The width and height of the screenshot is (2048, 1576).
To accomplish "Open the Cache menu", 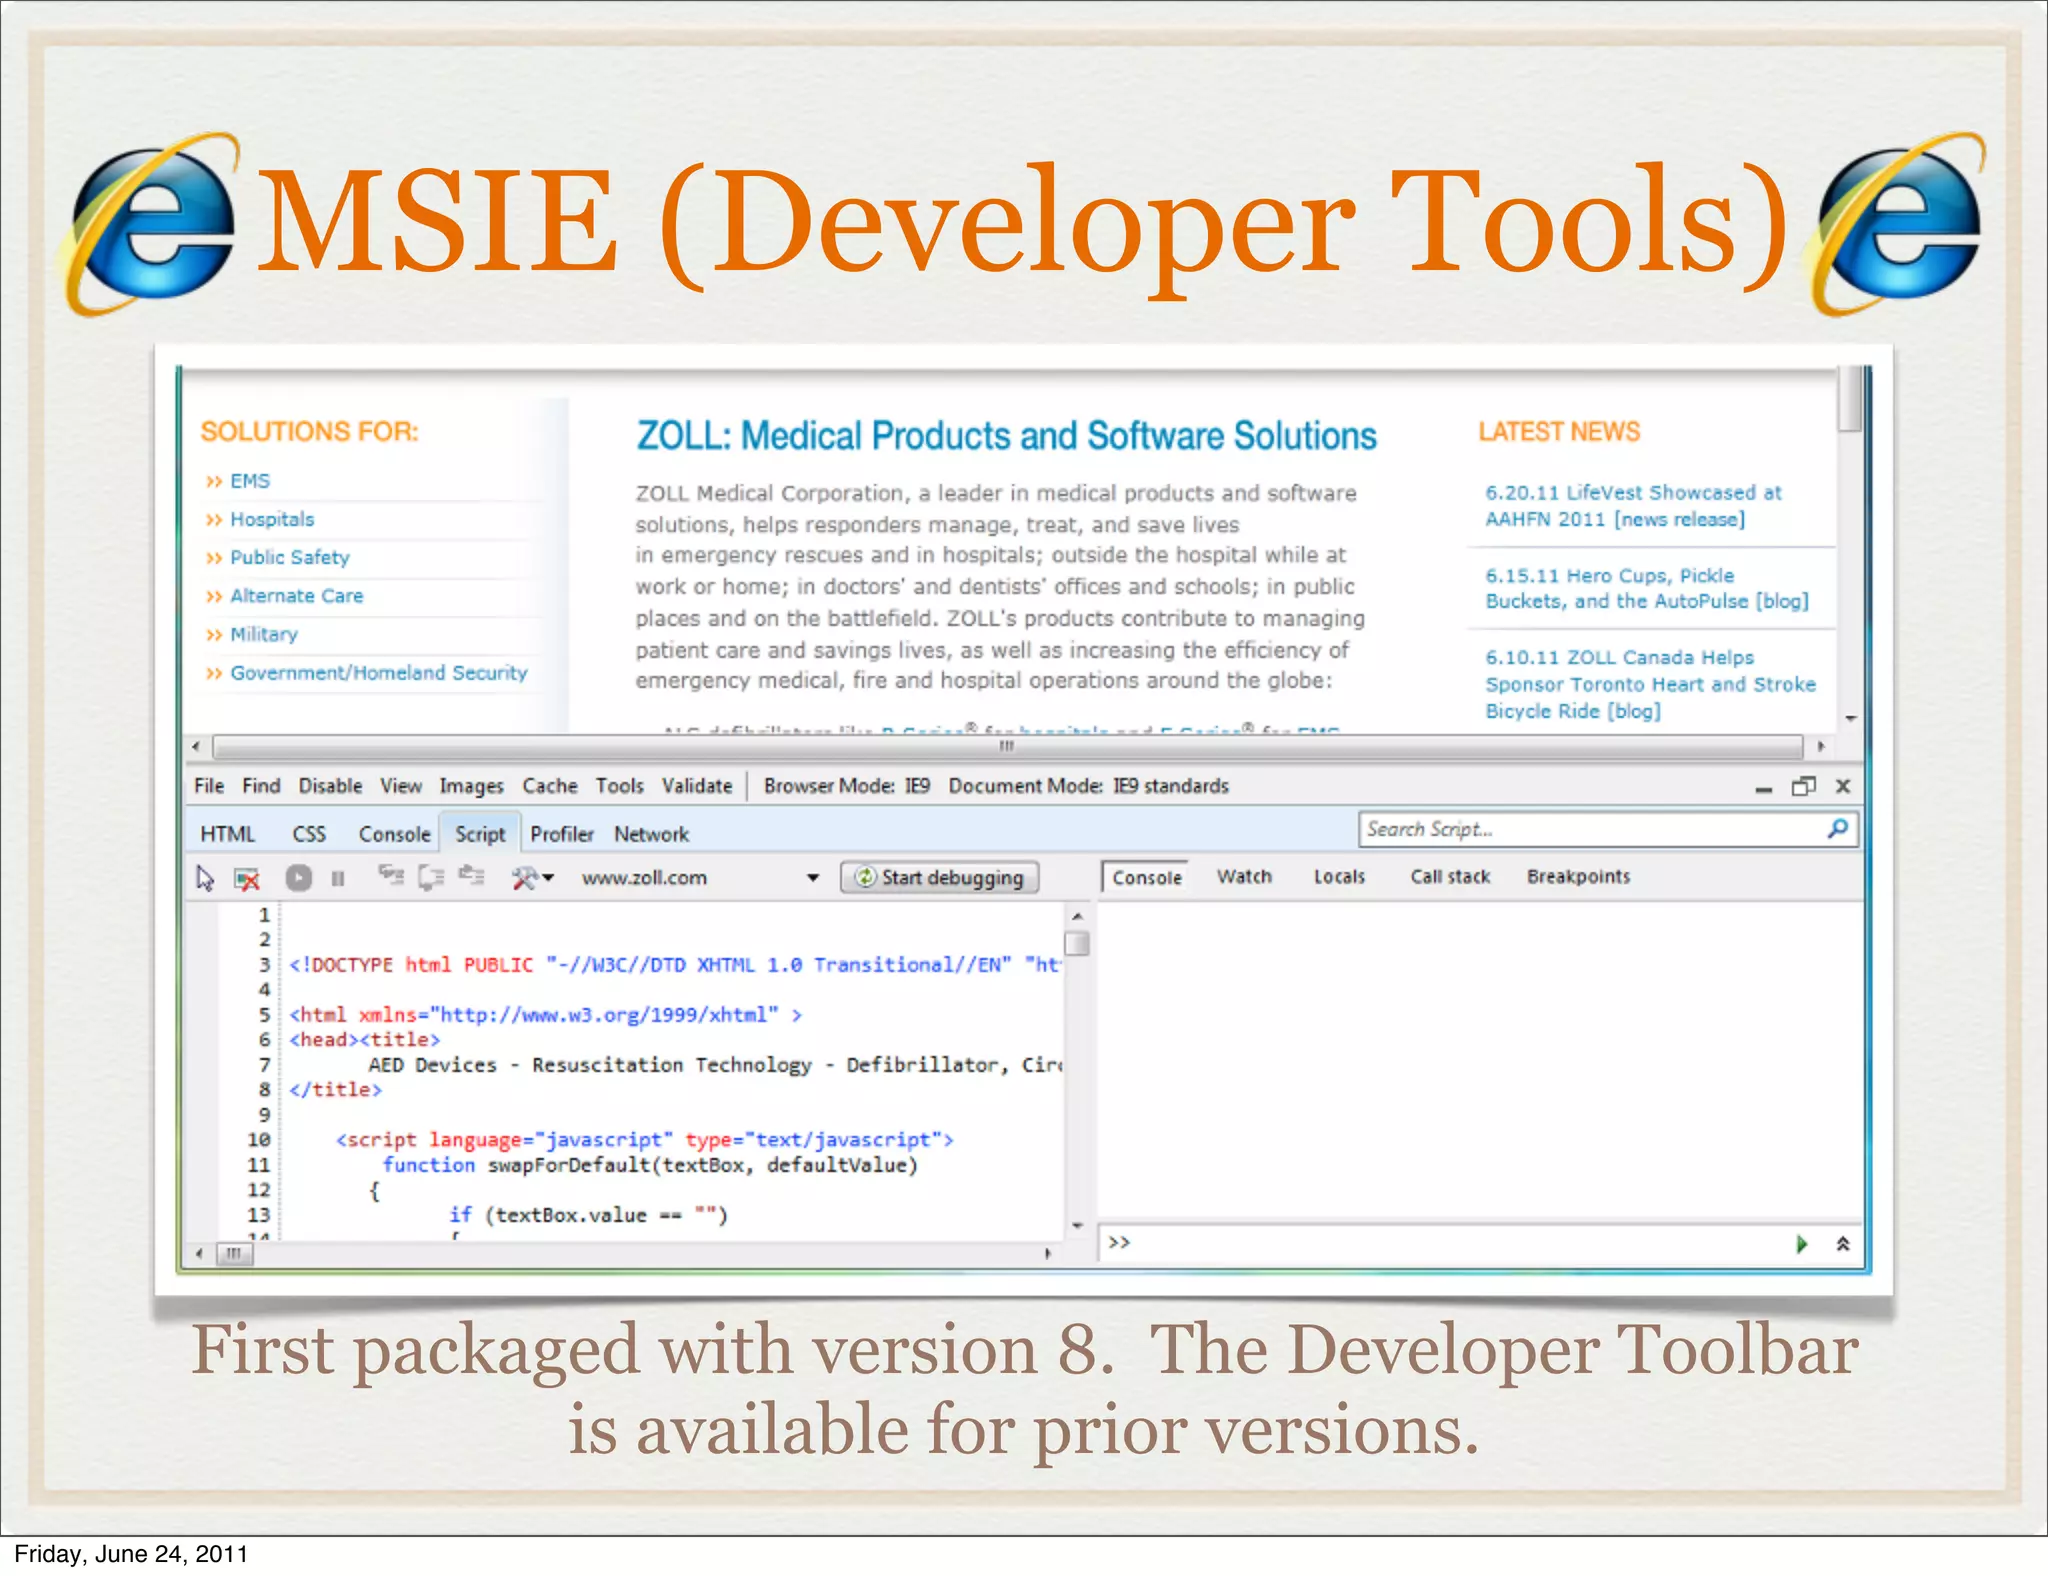I will (x=550, y=786).
